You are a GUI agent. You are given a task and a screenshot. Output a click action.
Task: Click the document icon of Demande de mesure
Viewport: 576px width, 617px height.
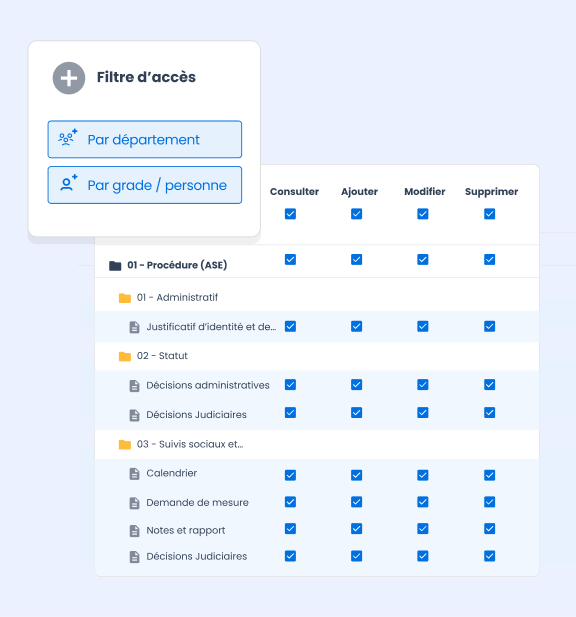(135, 503)
